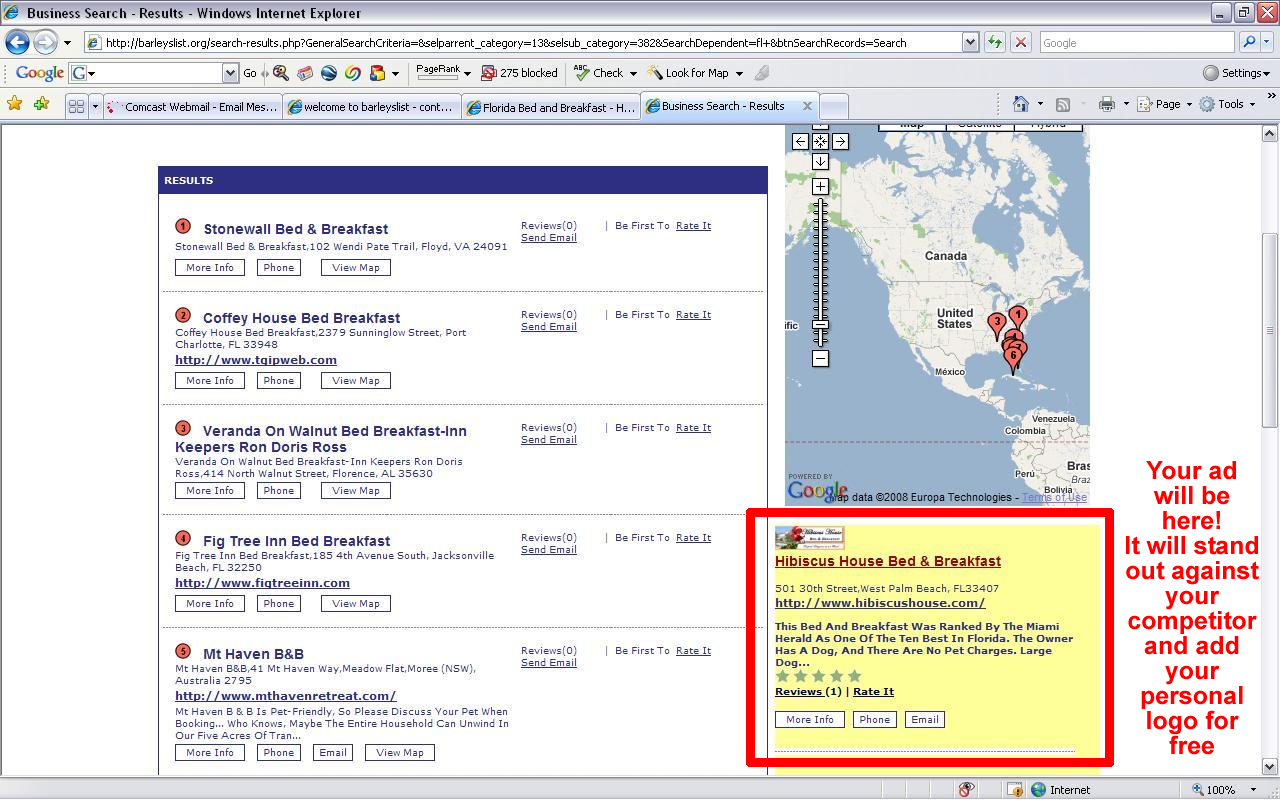
Task: Open the address bar URL dropdown
Action: 970,43
